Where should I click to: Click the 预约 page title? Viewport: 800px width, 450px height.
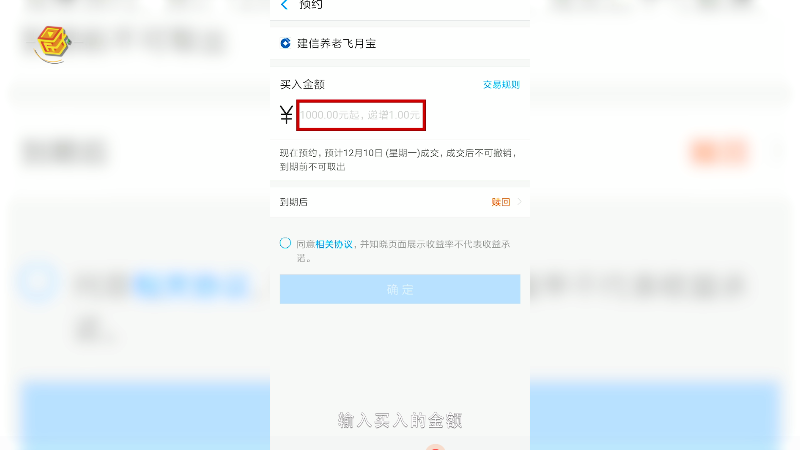pos(311,5)
